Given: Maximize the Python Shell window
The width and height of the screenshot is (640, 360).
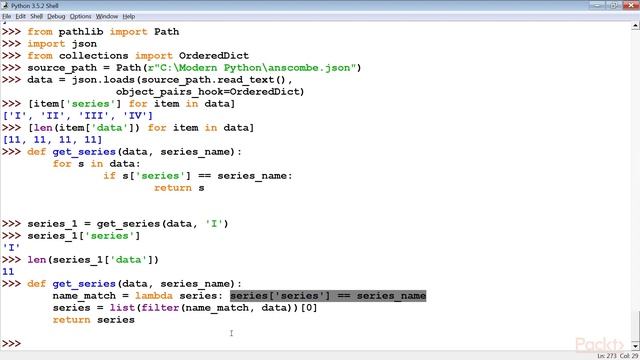Looking at the screenshot, I should pyautogui.click(x=613, y=5).
